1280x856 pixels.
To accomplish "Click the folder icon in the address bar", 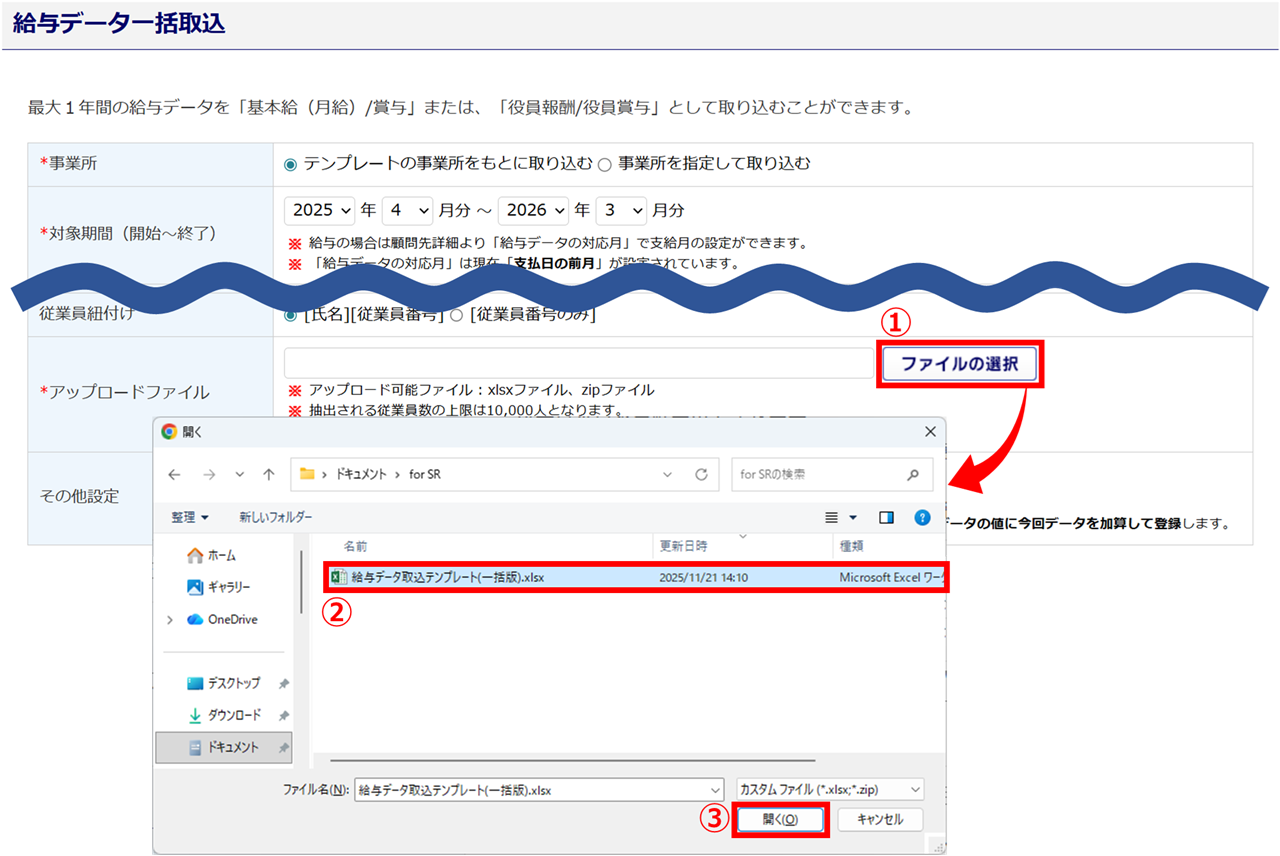I will click(308, 474).
